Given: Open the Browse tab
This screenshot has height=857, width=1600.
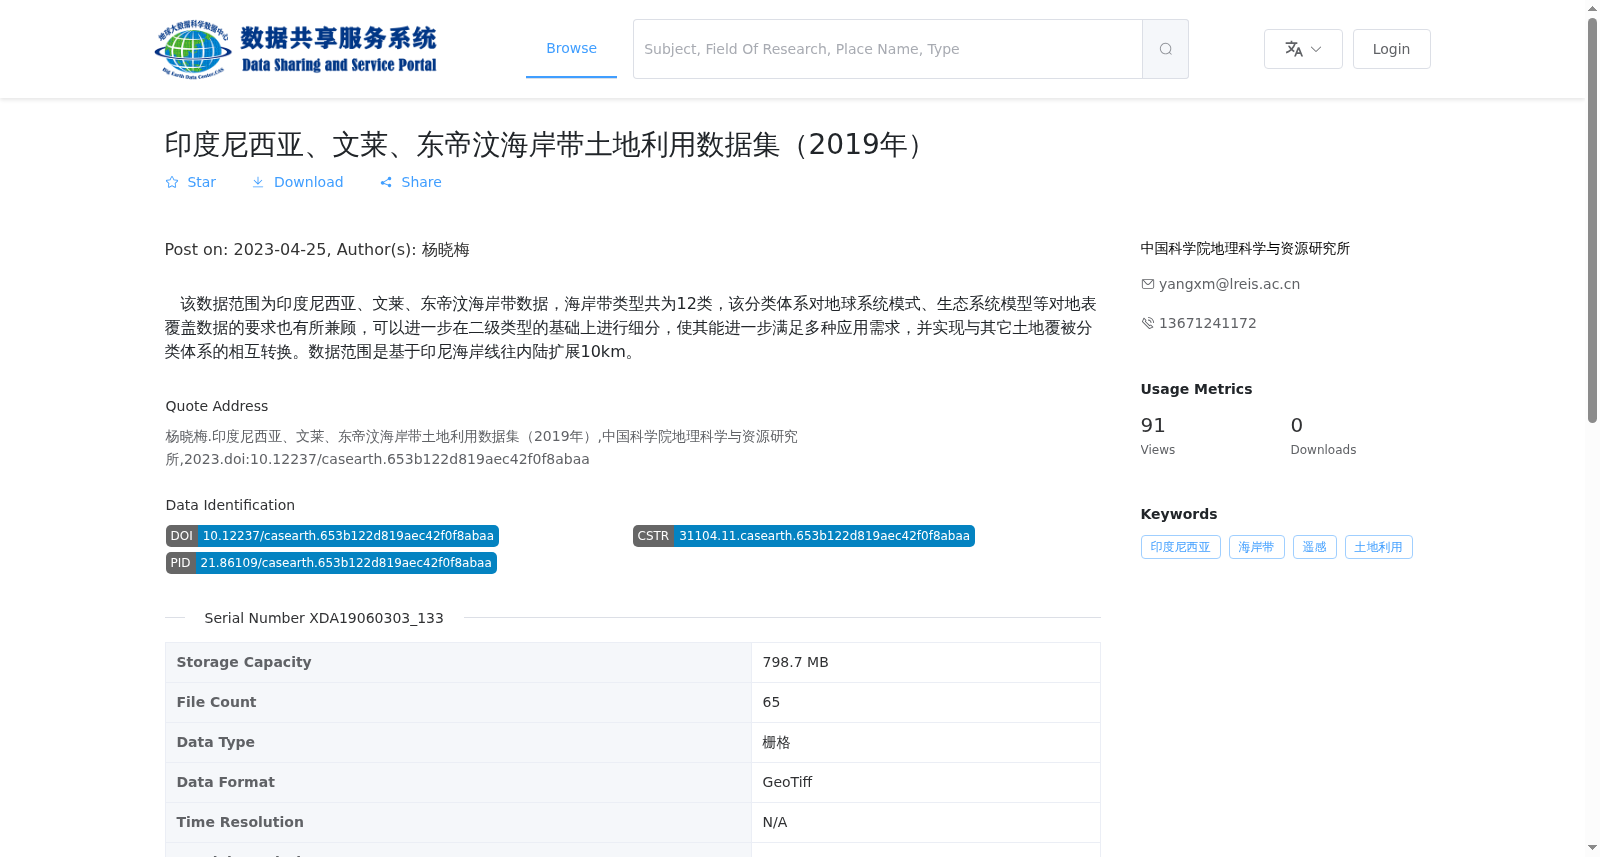Looking at the screenshot, I should pos(571,48).
